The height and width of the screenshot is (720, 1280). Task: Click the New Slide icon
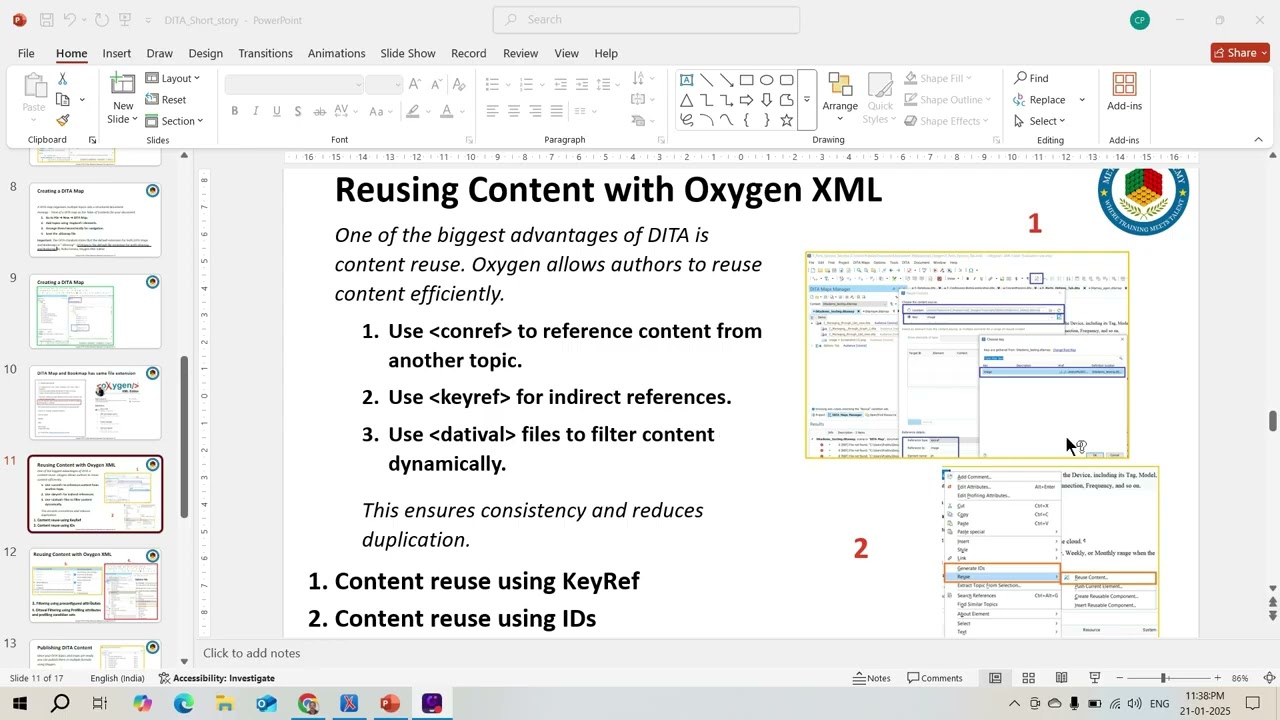(123, 84)
